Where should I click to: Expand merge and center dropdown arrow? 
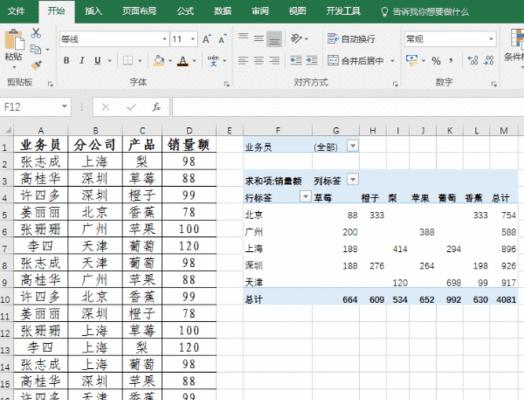tap(393, 61)
